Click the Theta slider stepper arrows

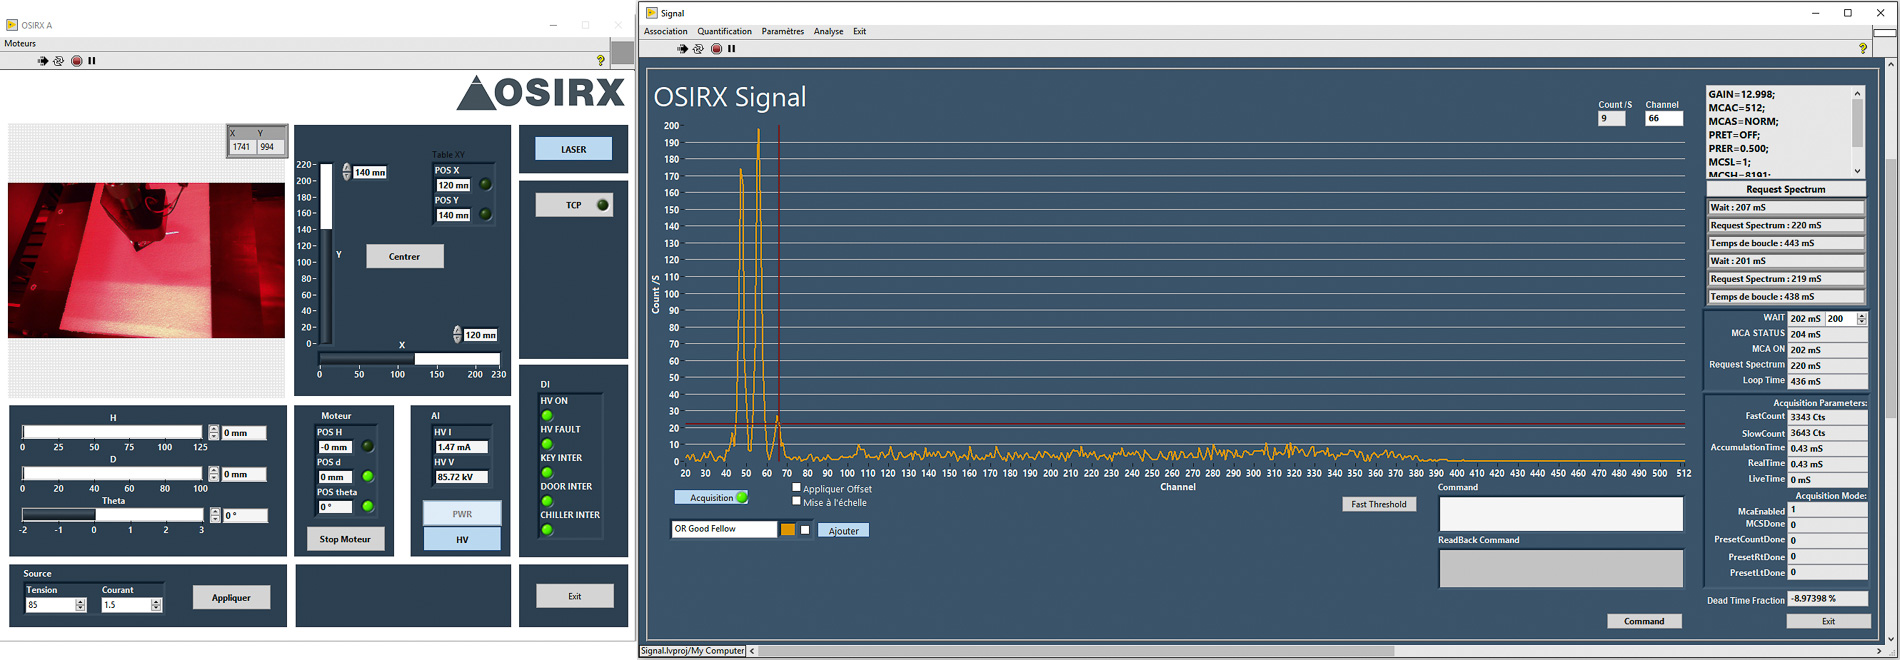pyautogui.click(x=215, y=515)
